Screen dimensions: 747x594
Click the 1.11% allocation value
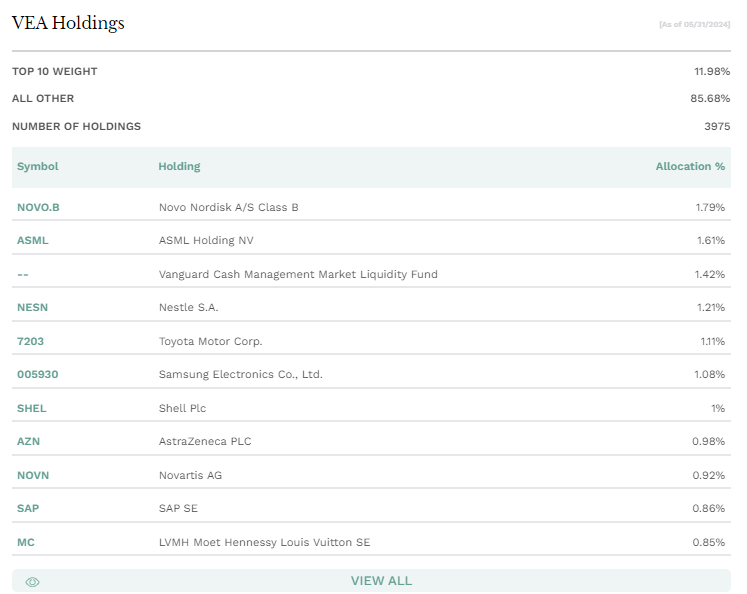point(713,341)
